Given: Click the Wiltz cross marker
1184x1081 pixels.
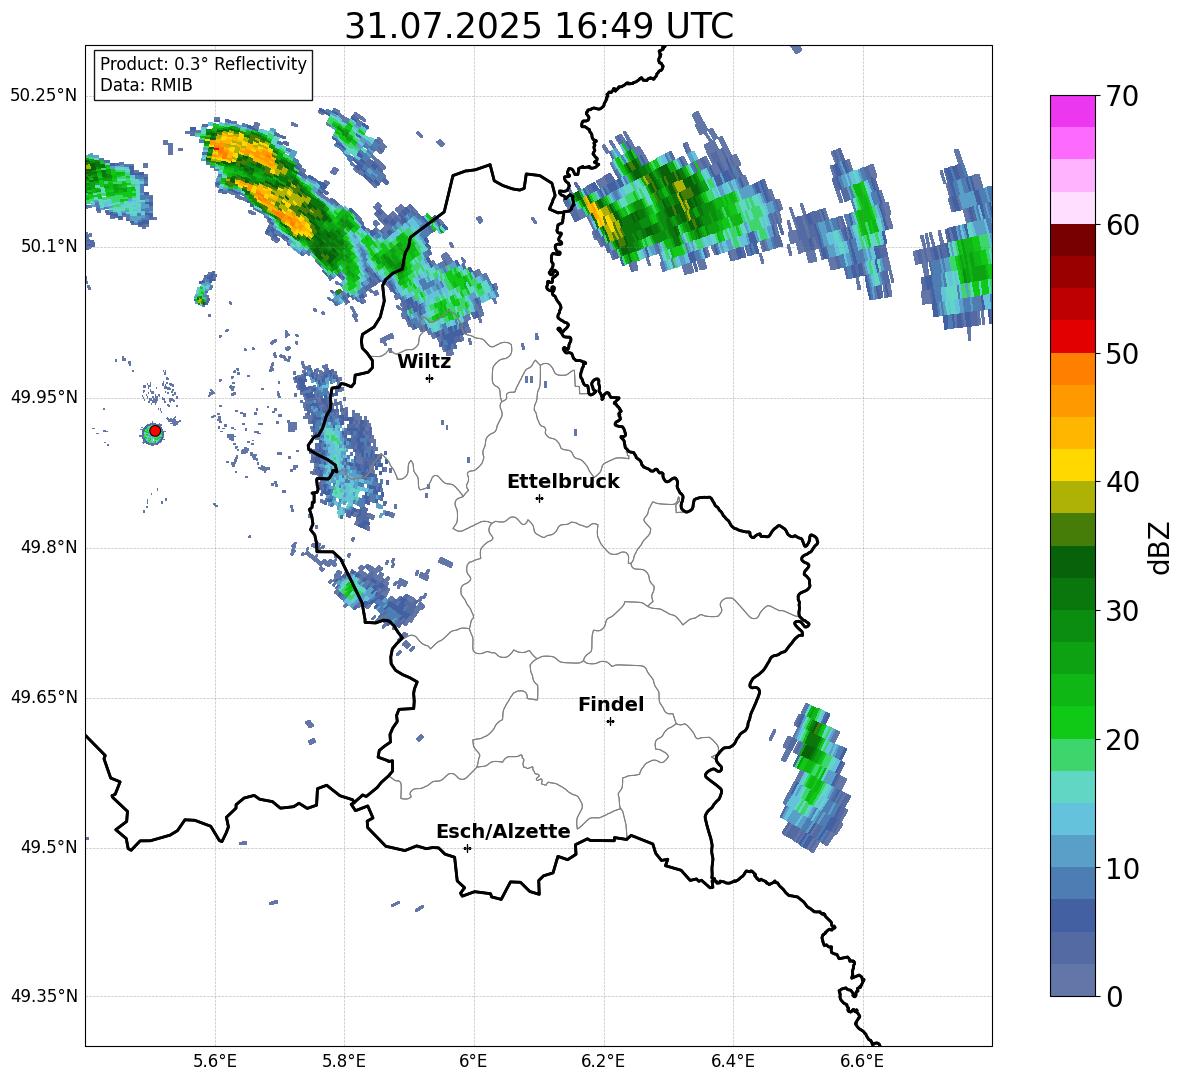Looking at the screenshot, I should click(430, 378).
